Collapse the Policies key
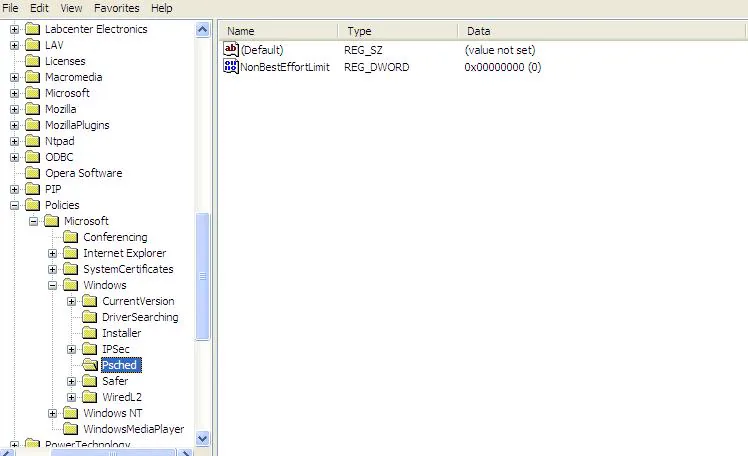Viewport: 748px width, 456px height. pyautogui.click(x=14, y=206)
